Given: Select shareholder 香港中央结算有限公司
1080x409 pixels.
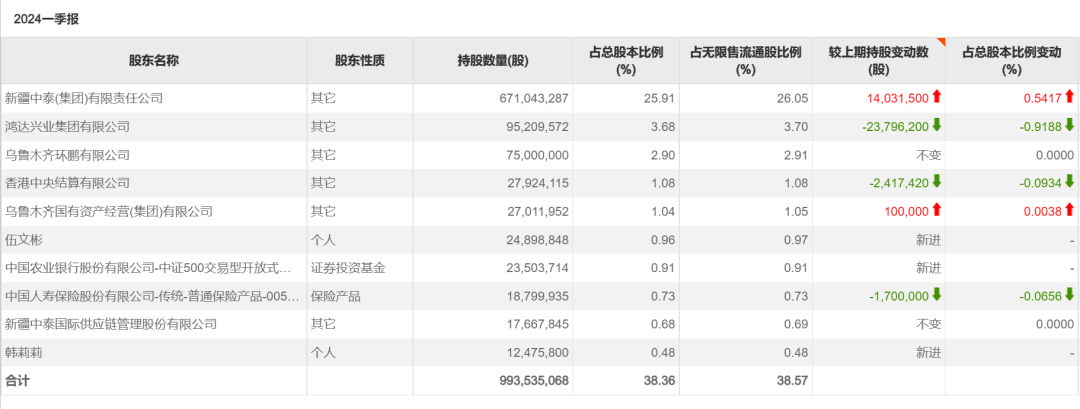Looking at the screenshot, I should [67, 183].
